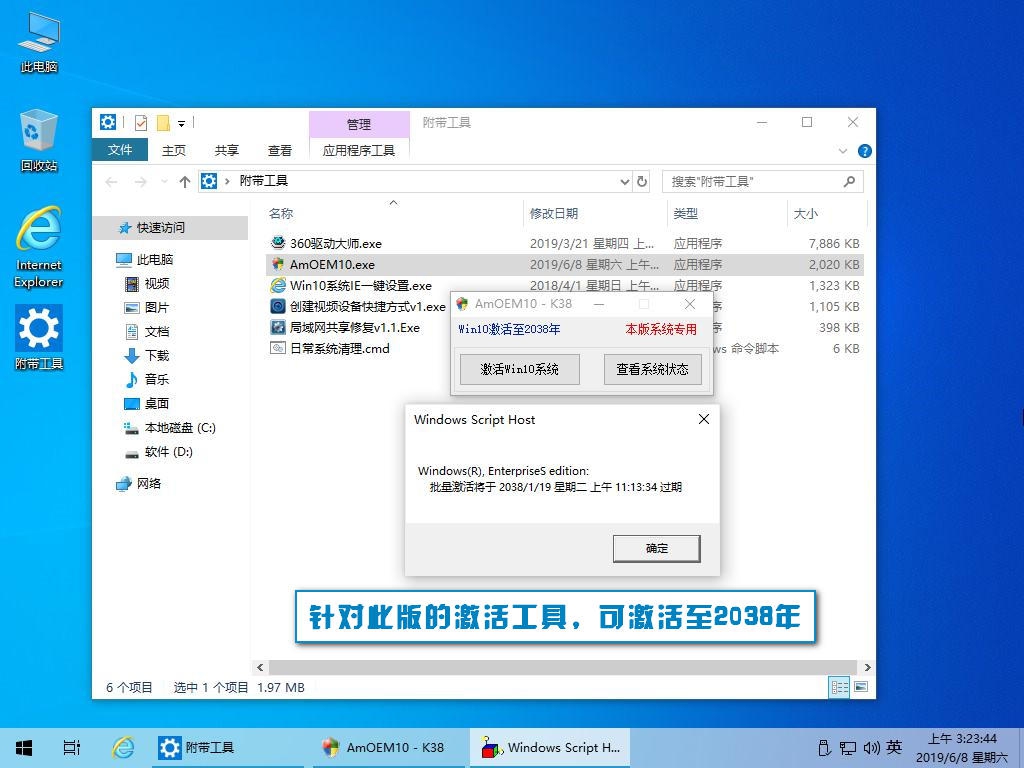Screen dimensions: 1024x768
Task: Click the properties checkmark quick access icon
Action: coord(140,123)
